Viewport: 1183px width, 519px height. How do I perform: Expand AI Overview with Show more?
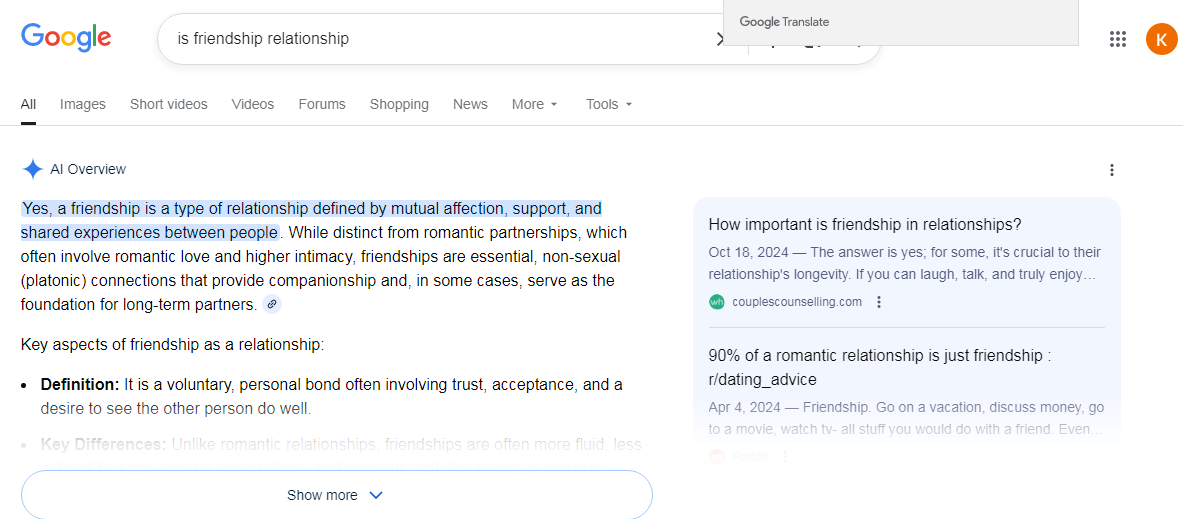[336, 495]
